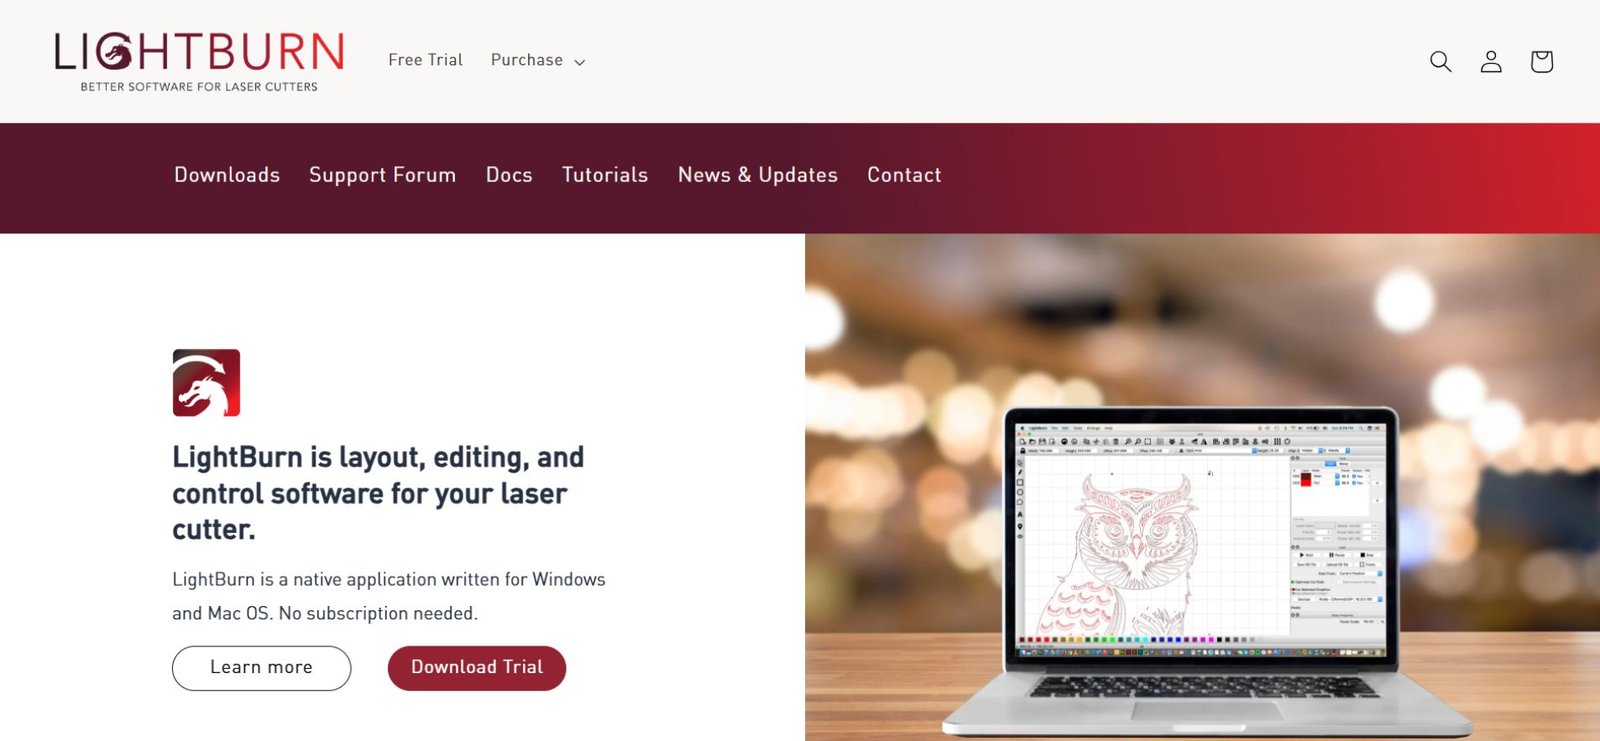The width and height of the screenshot is (1600, 741).
Task: Click the dragon emblem inside the LightBurn wordmark
Action: point(115,52)
